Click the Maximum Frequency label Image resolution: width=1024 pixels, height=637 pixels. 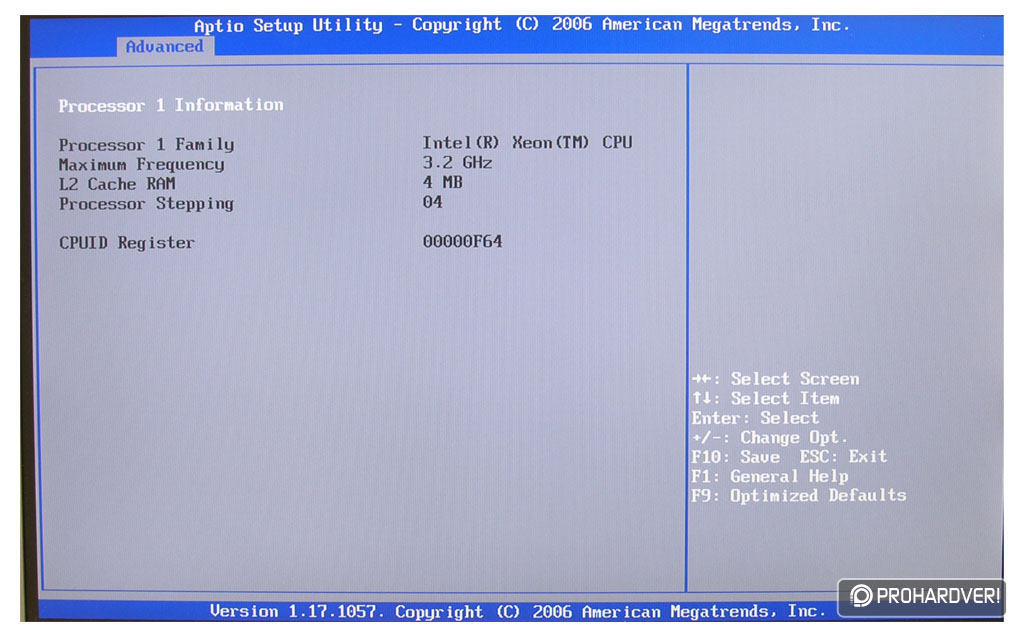coord(142,164)
